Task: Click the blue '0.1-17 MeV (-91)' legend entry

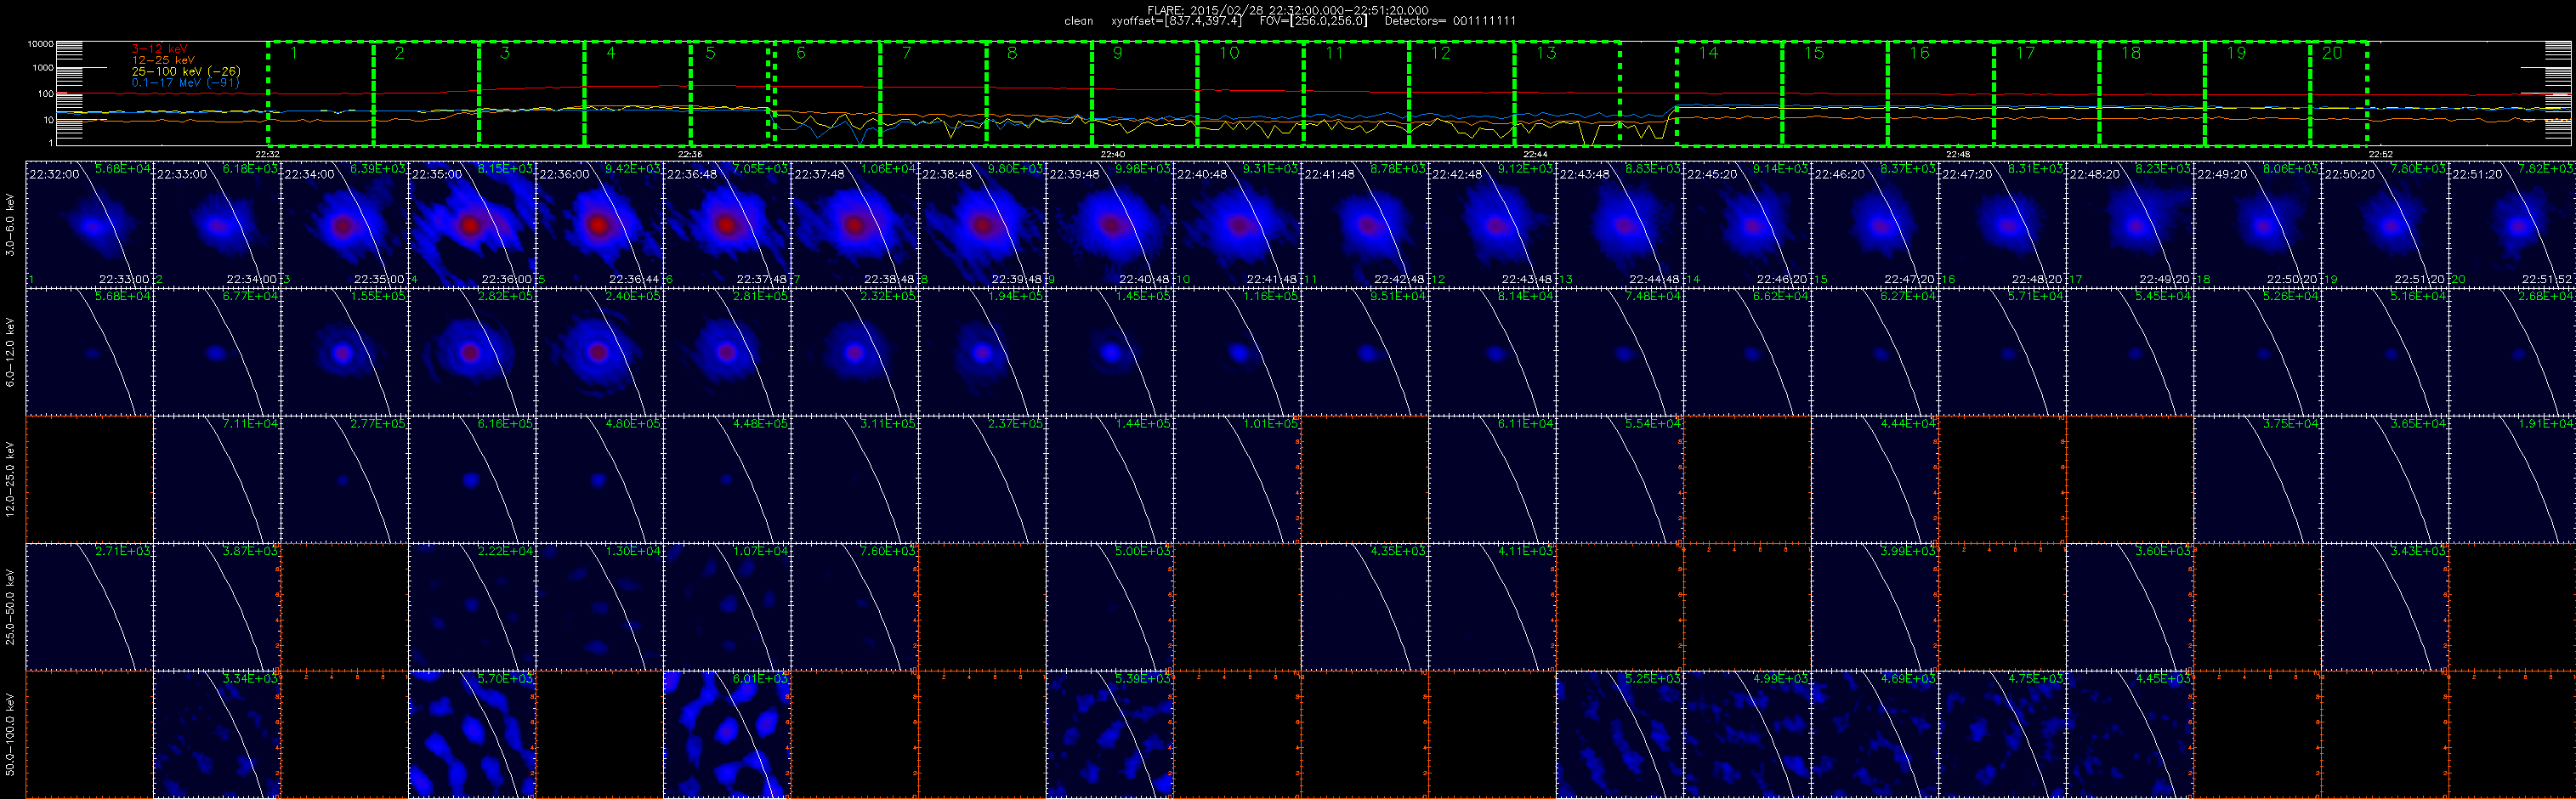Action: pyautogui.click(x=186, y=83)
